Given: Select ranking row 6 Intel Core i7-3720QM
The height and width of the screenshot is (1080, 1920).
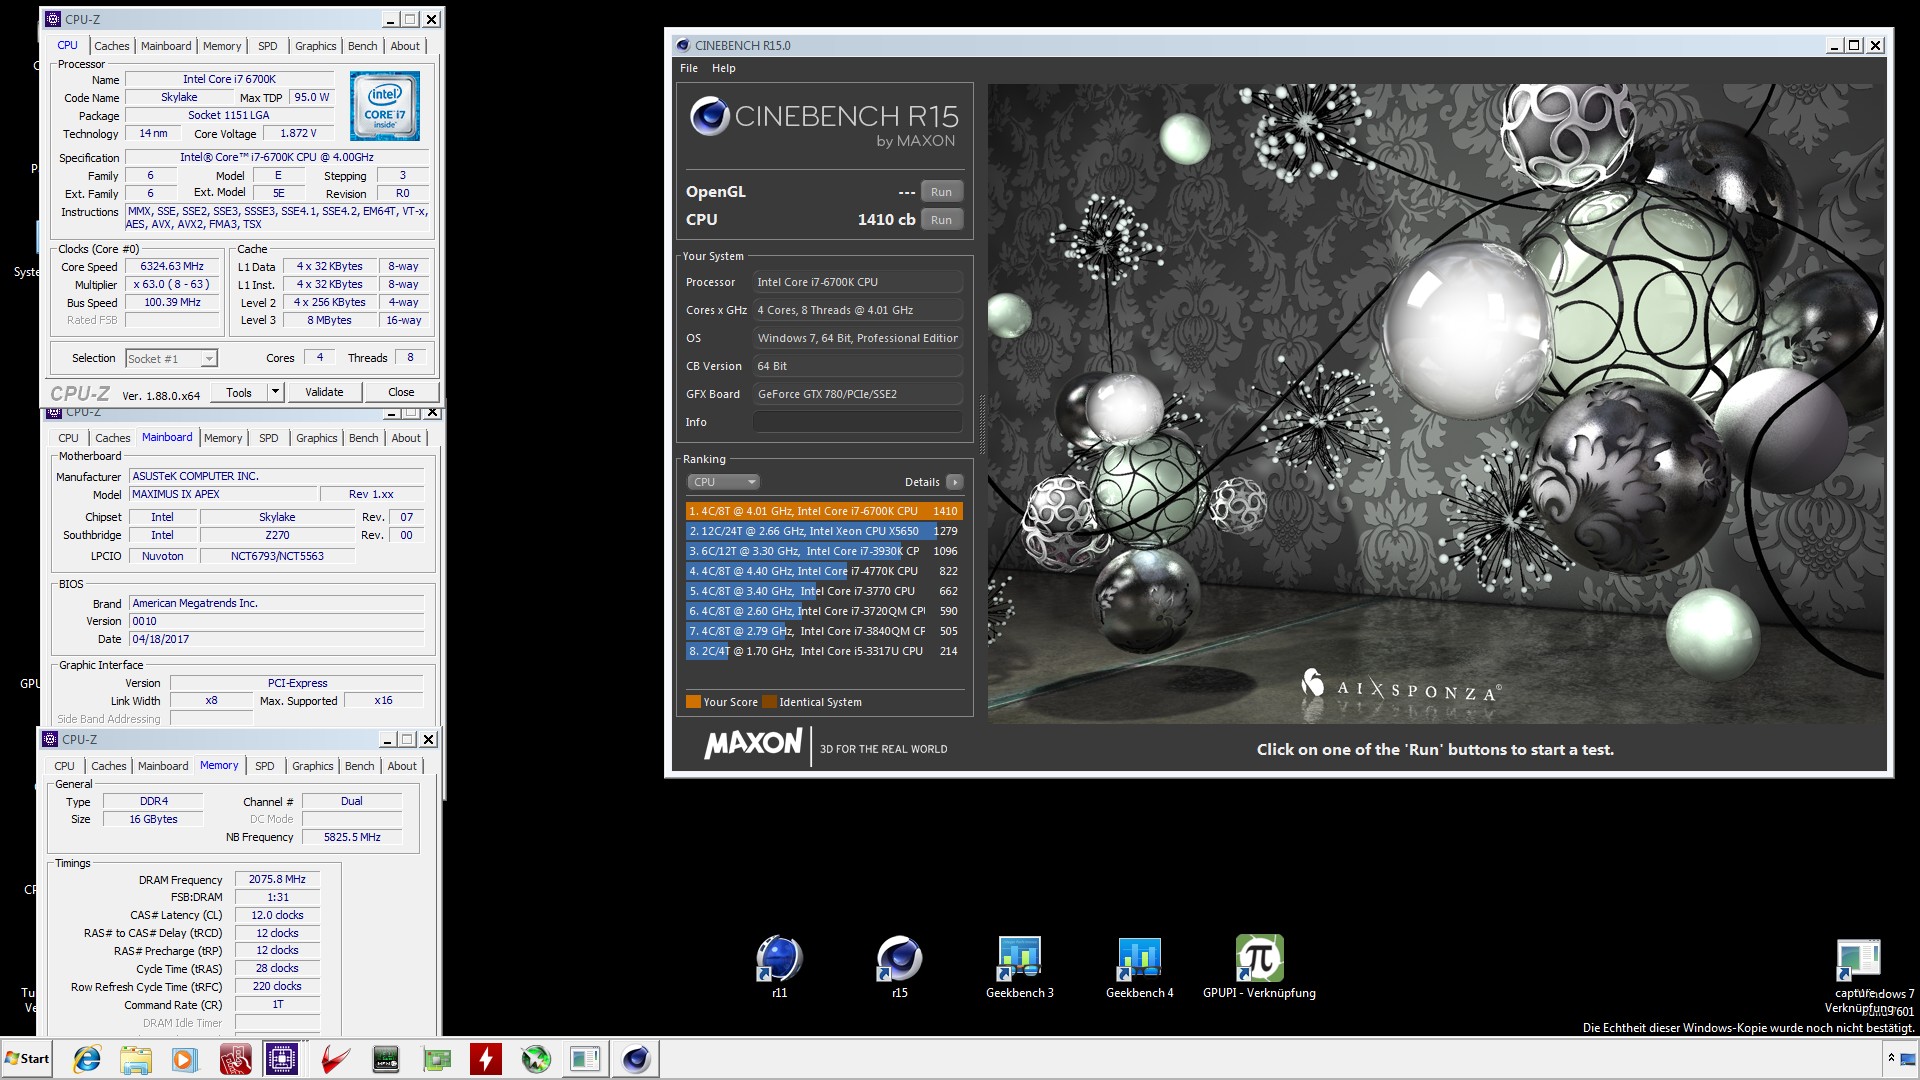Looking at the screenshot, I should [824, 611].
